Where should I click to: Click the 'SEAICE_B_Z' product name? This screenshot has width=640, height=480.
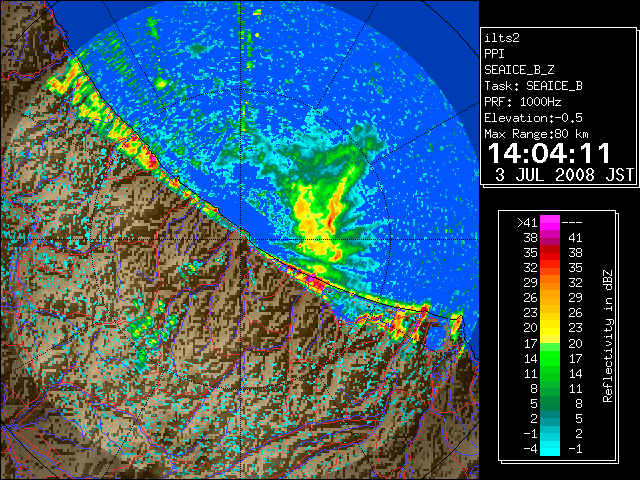pos(519,70)
